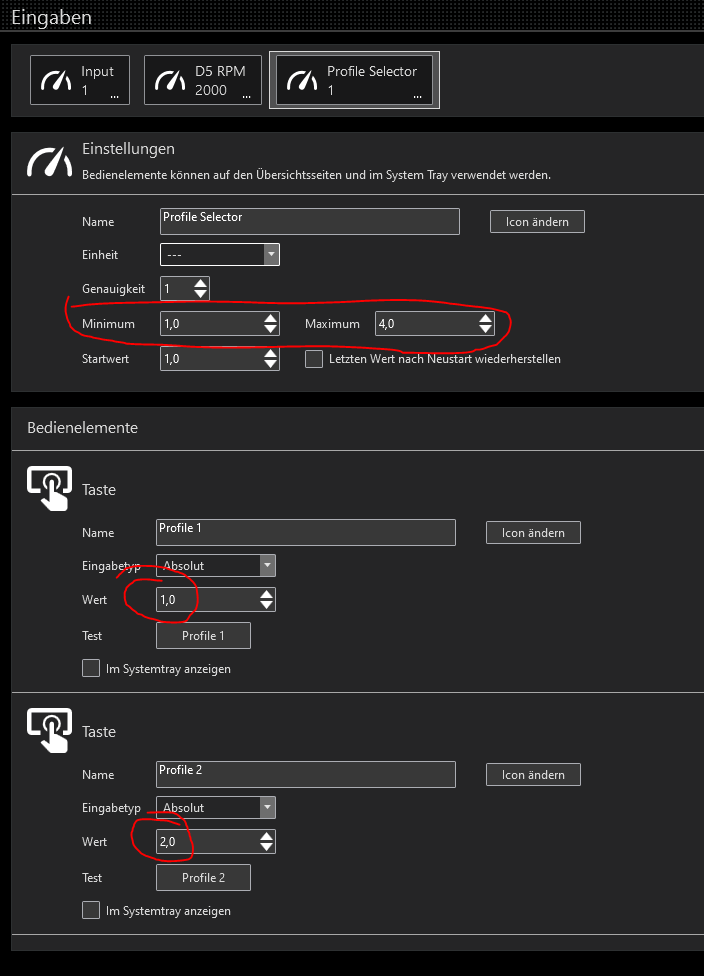Increase the Maximum value
Viewport: 704px width, 976px height.
(486, 318)
